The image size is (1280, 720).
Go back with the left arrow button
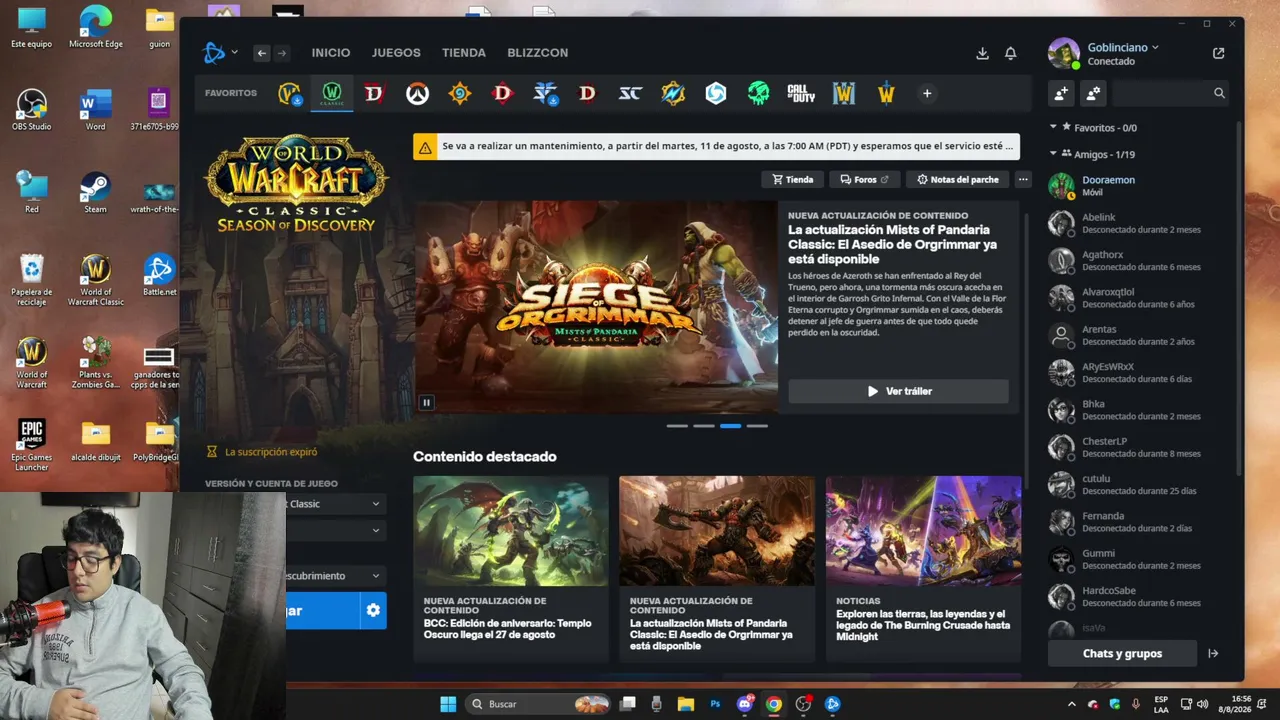click(x=262, y=53)
